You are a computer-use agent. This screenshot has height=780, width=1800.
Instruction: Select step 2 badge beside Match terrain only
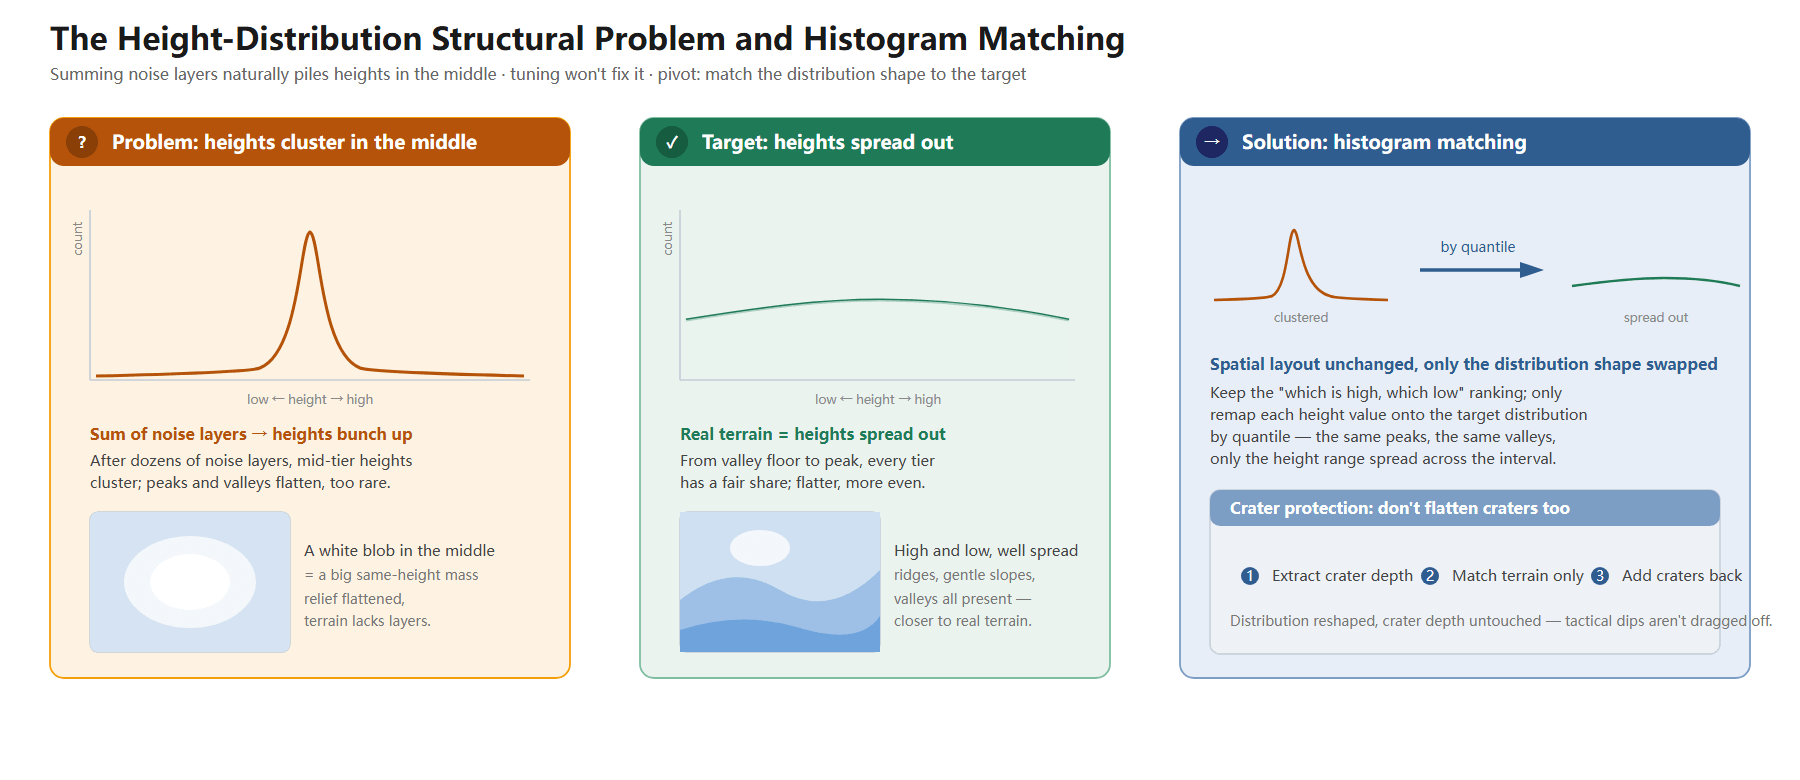(1430, 576)
